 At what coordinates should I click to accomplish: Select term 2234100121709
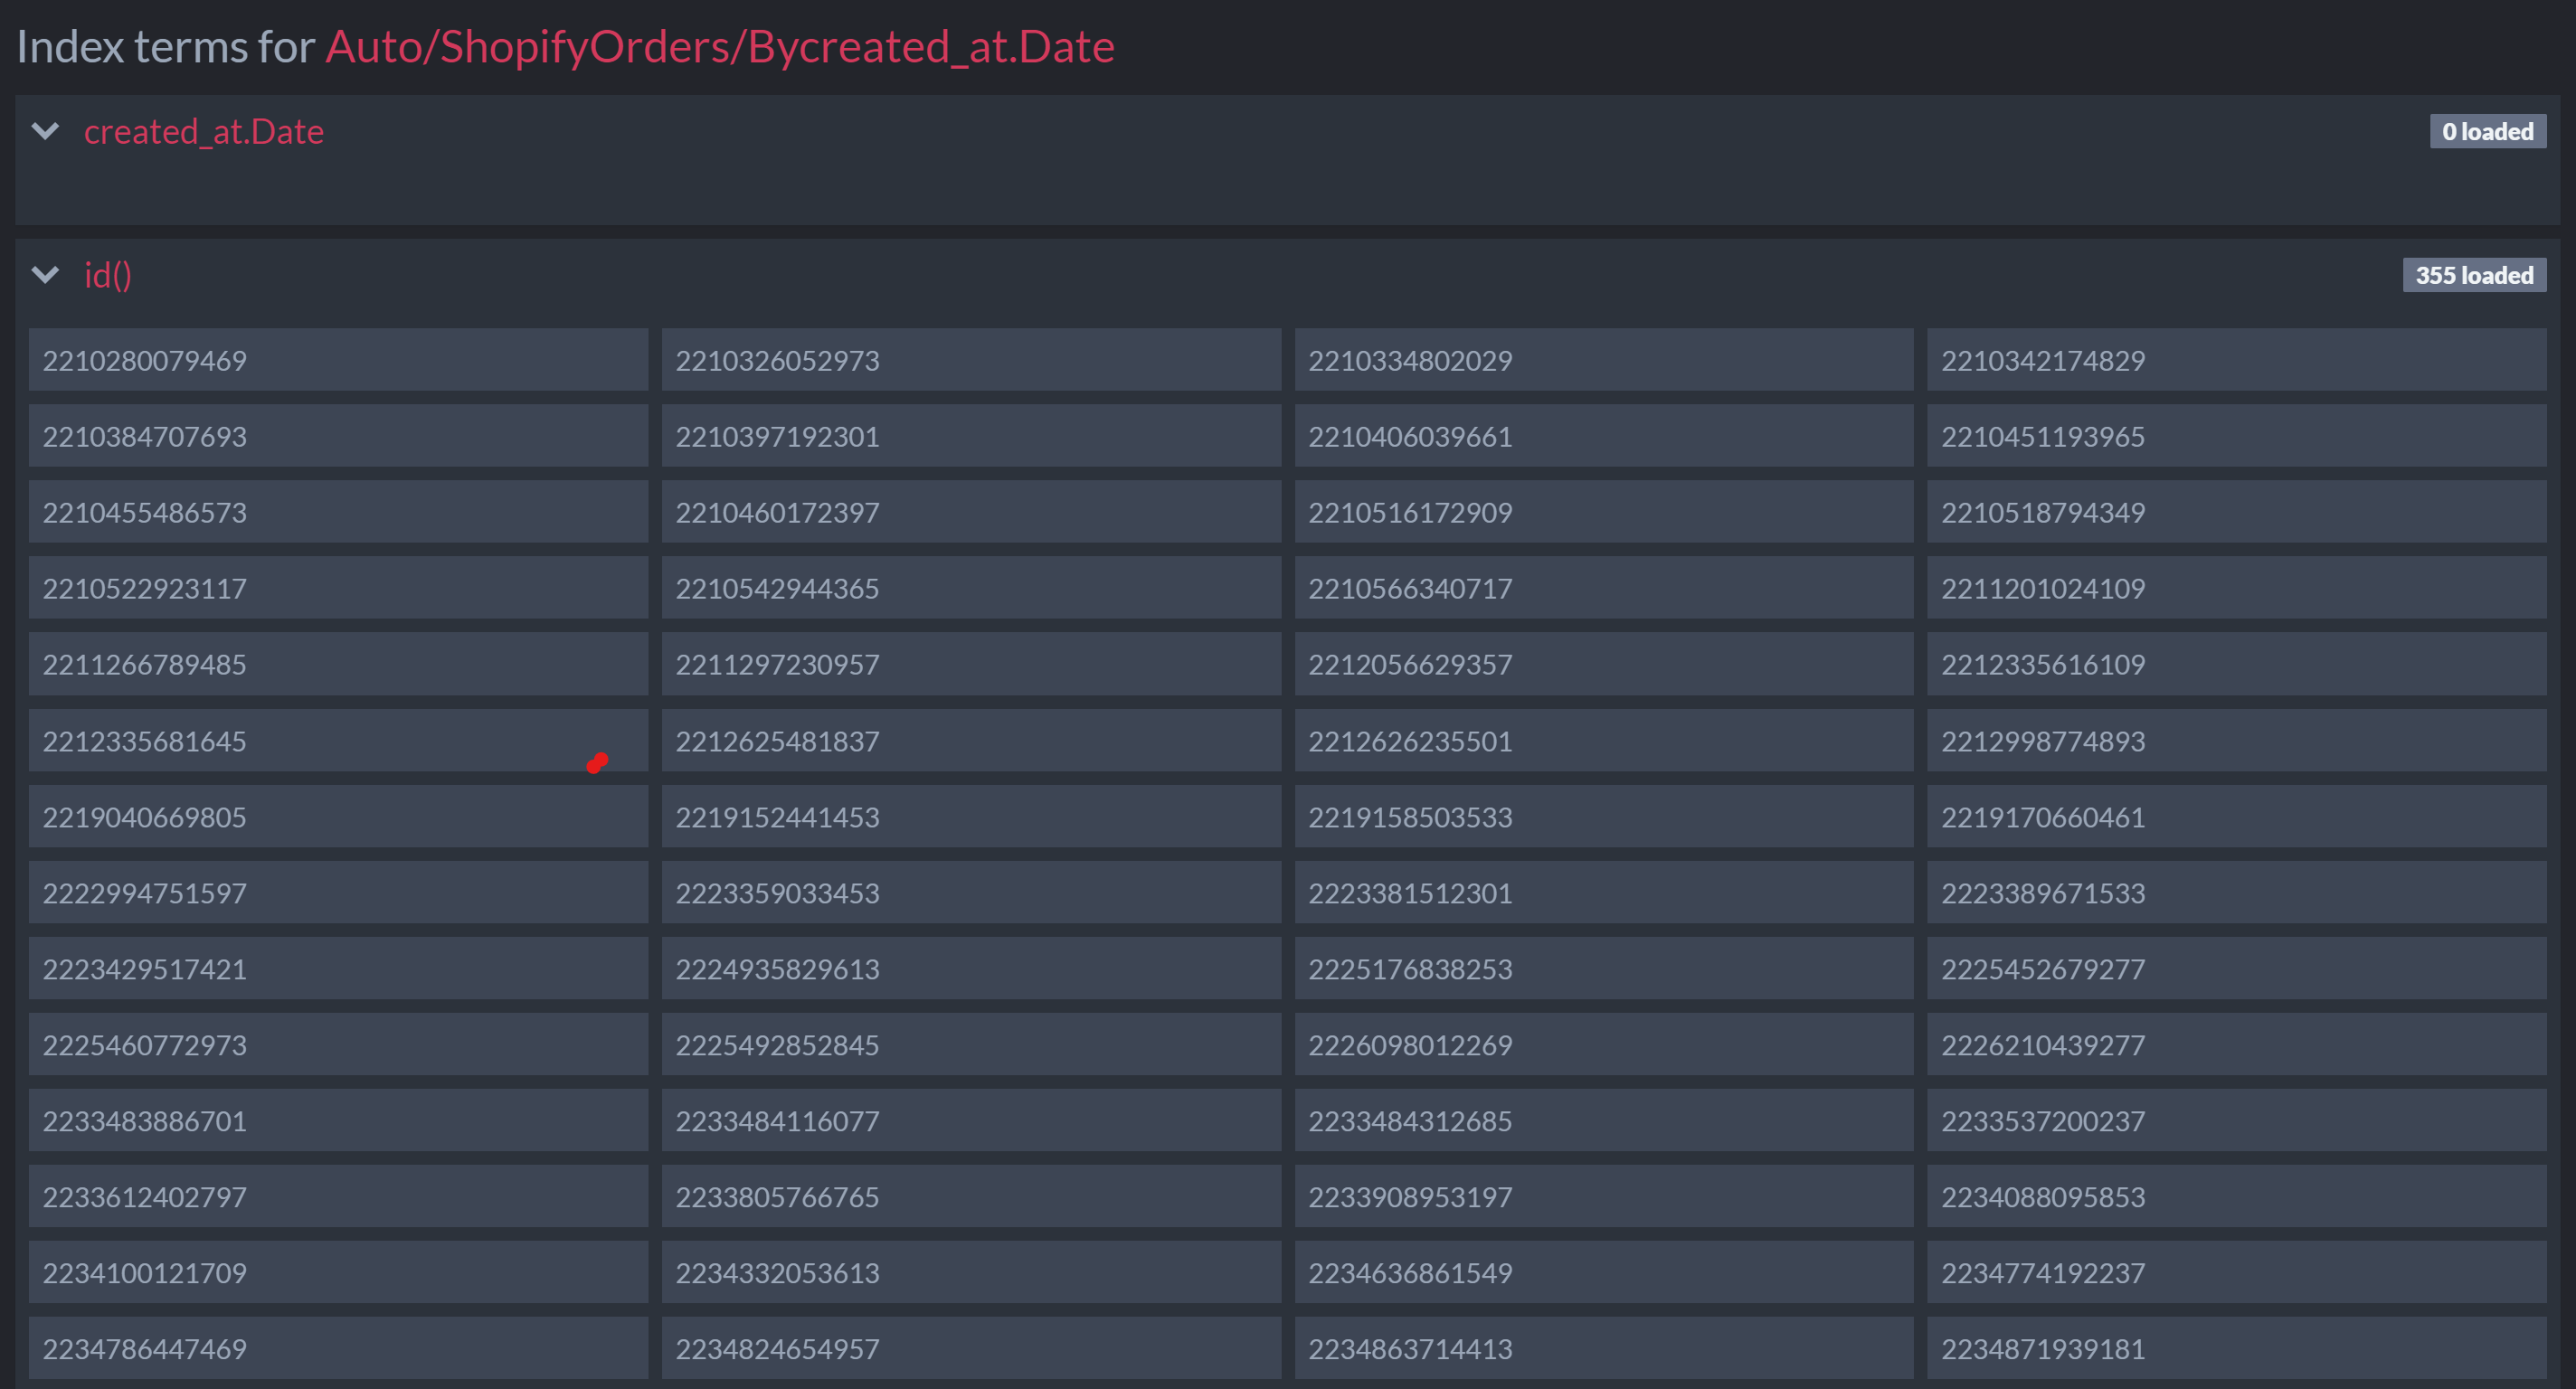[x=338, y=1273]
